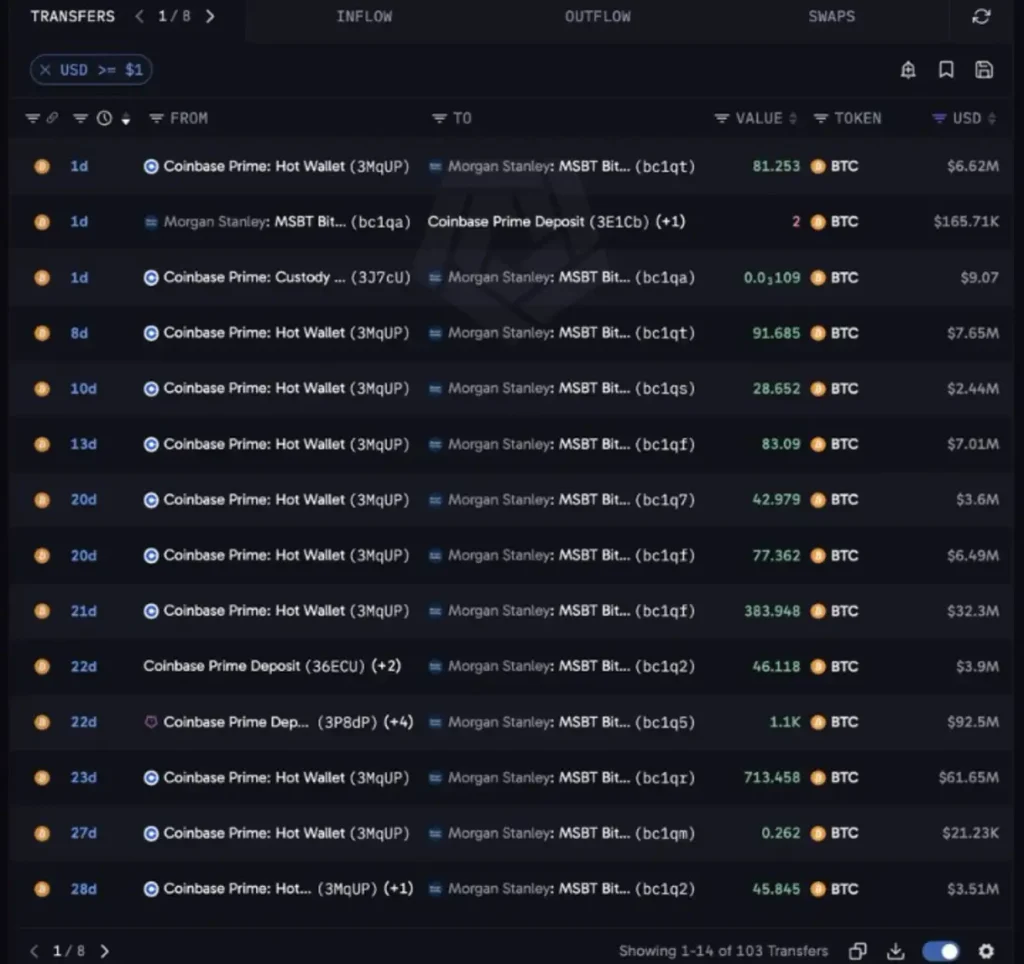Expand the (+1) senders in 45.845 row
Image resolution: width=1024 pixels, height=964 pixels.
coord(398,889)
